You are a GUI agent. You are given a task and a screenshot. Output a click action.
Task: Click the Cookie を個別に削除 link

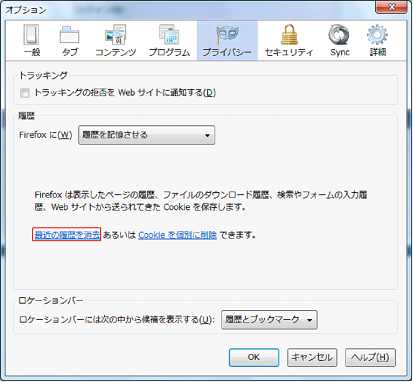(177, 235)
